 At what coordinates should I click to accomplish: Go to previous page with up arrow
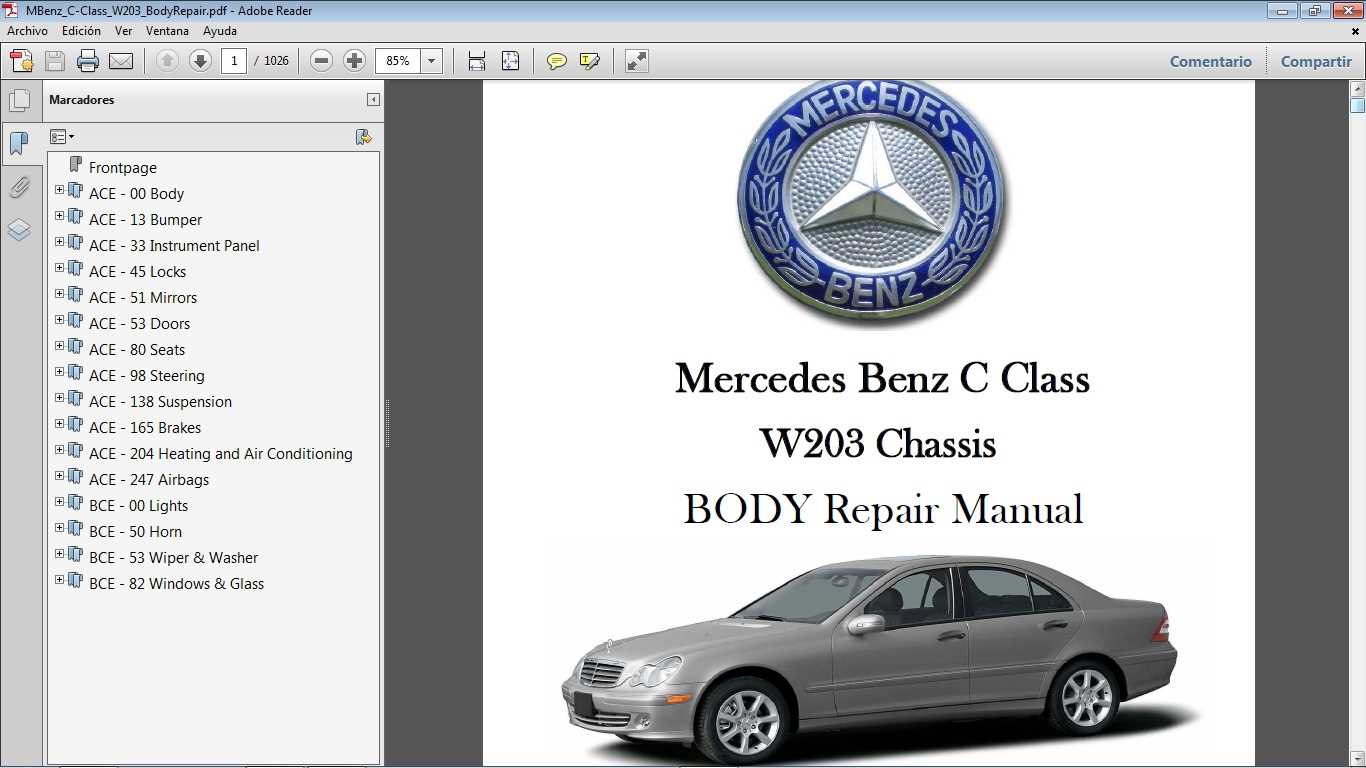click(167, 61)
